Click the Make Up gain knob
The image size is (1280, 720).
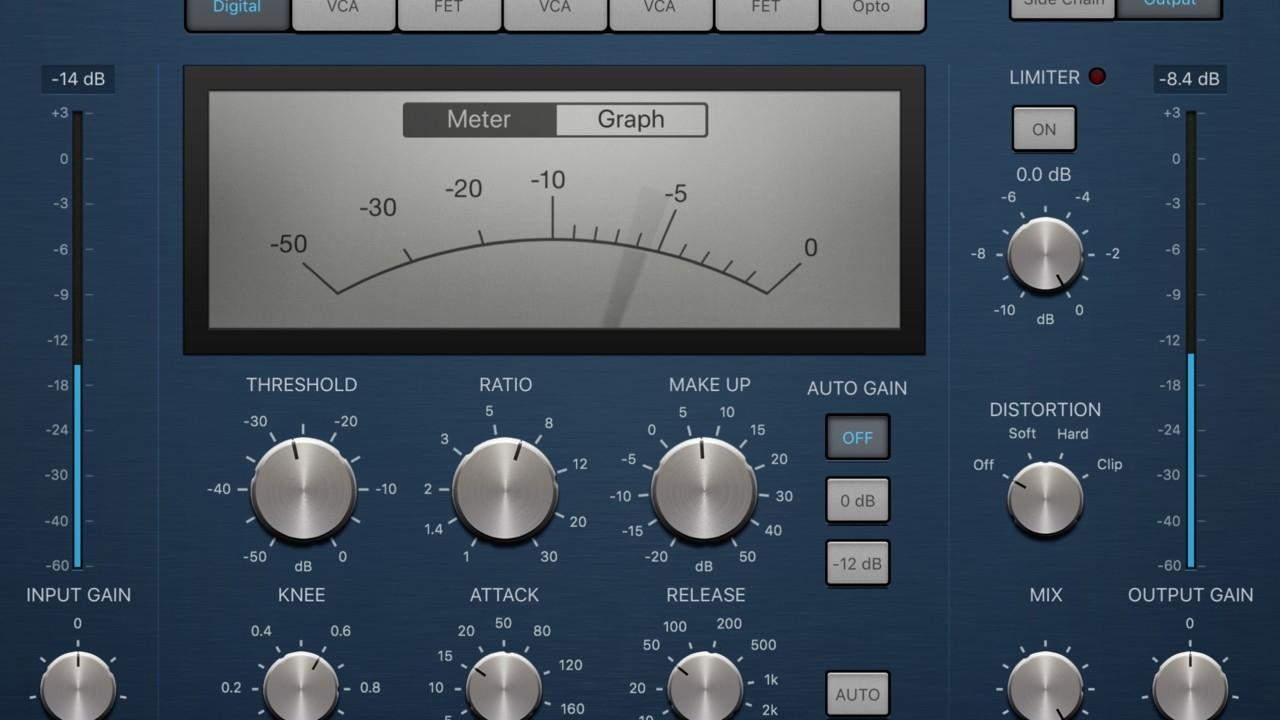[x=704, y=490]
